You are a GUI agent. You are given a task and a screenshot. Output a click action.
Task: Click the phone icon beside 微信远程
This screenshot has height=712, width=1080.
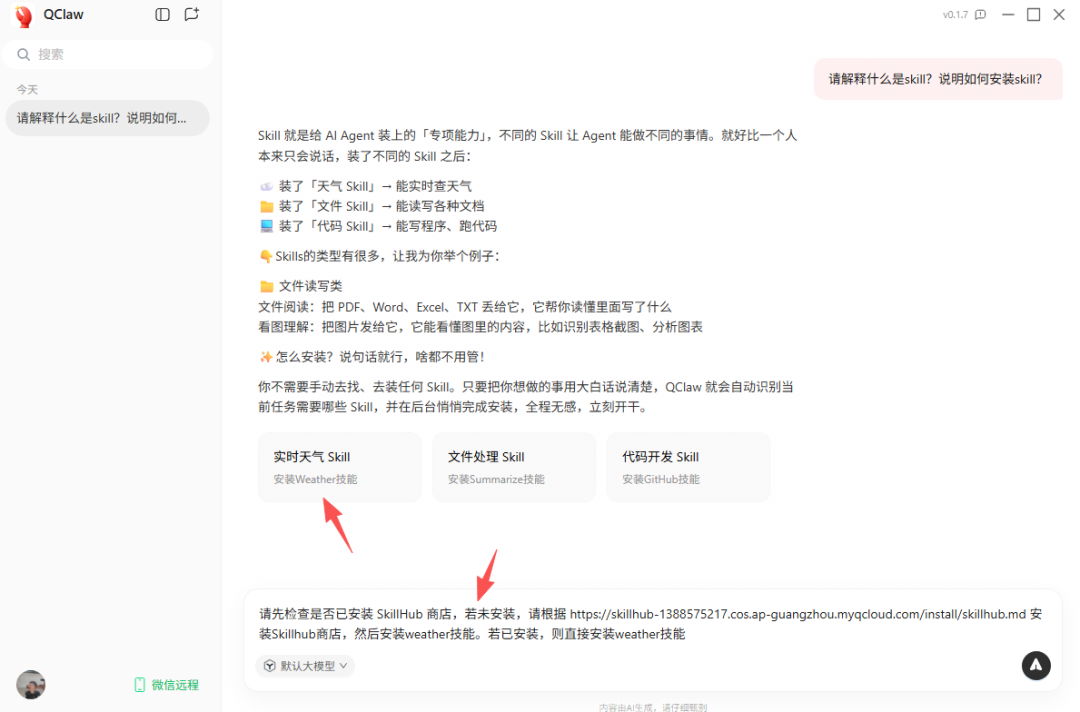click(x=139, y=684)
